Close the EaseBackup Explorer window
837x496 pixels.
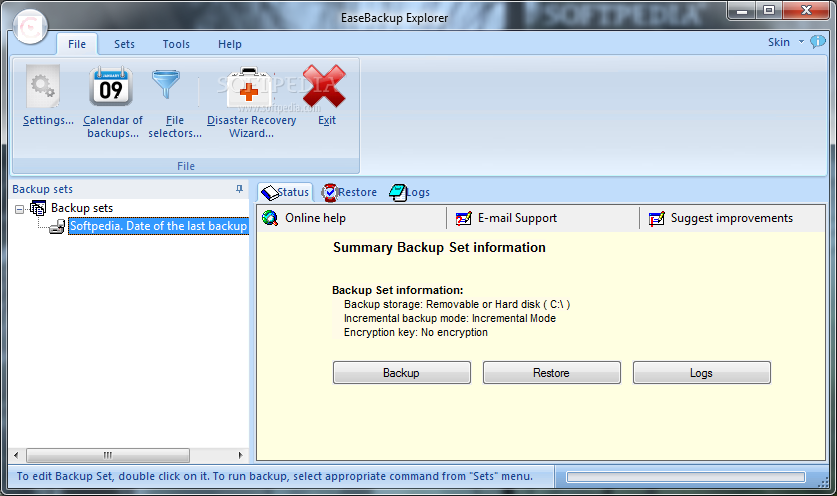806,11
